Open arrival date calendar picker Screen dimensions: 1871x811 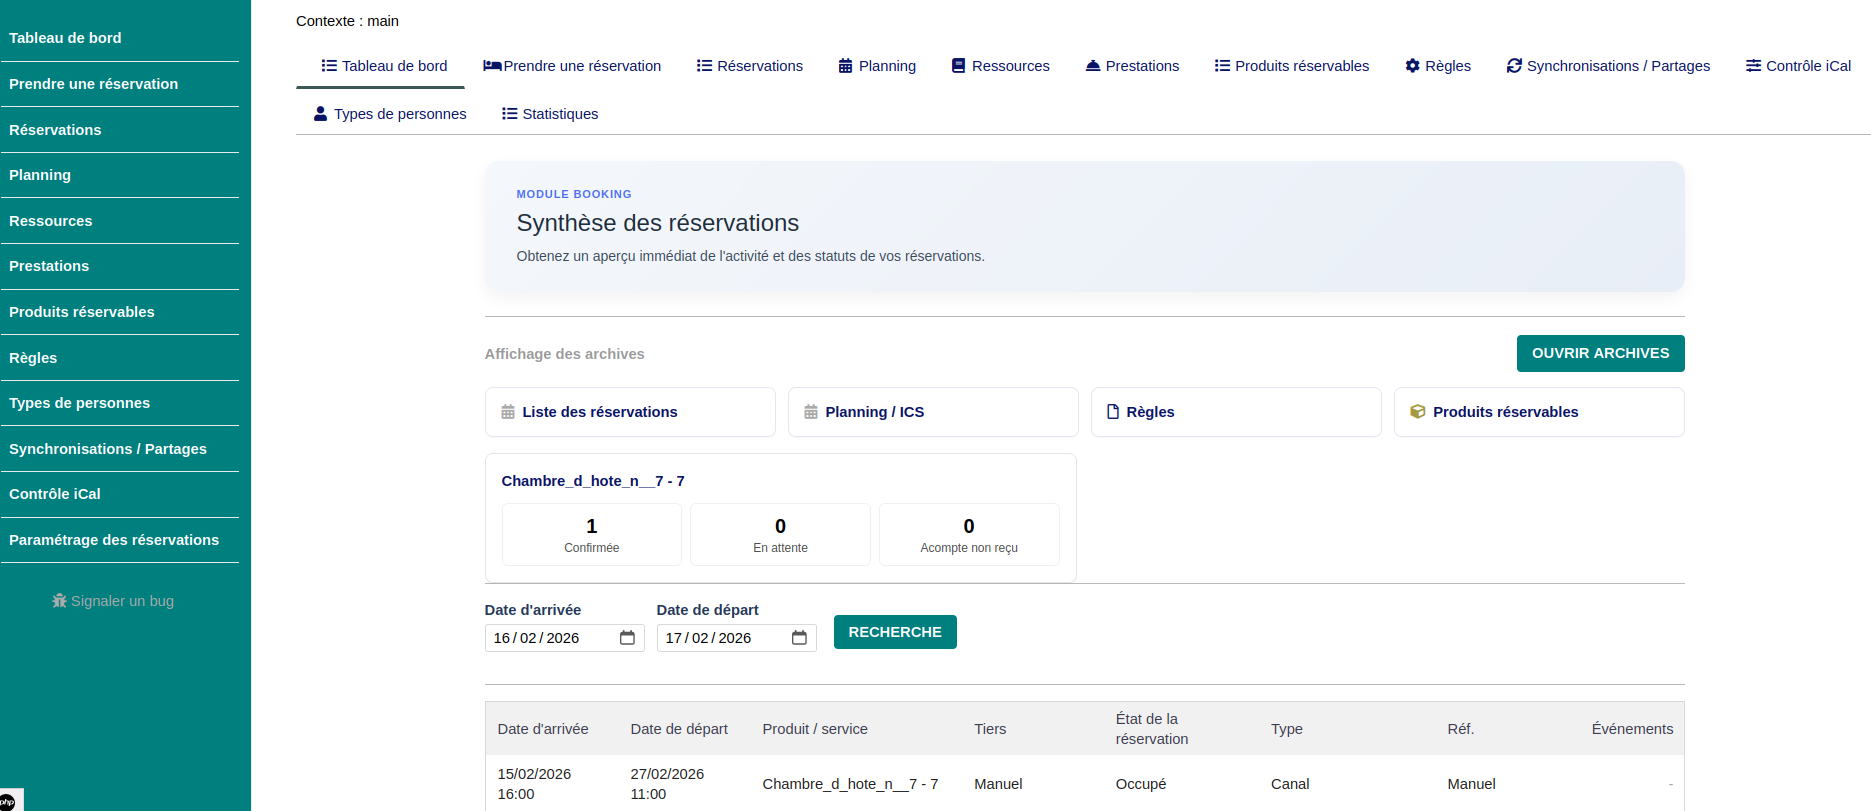(627, 638)
